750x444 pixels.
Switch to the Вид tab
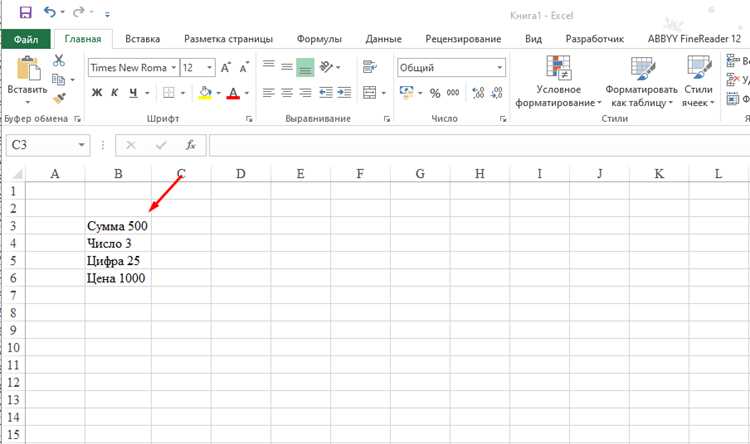coord(533,39)
